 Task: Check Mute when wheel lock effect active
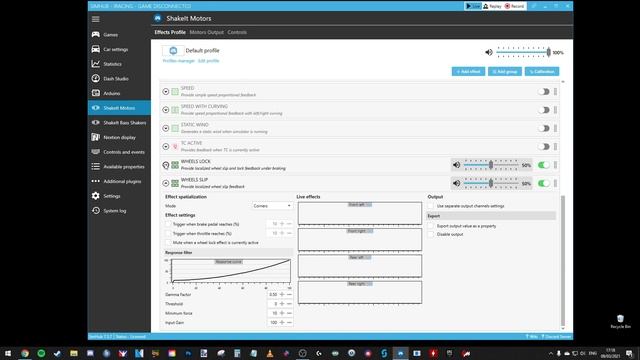[x=168, y=242]
